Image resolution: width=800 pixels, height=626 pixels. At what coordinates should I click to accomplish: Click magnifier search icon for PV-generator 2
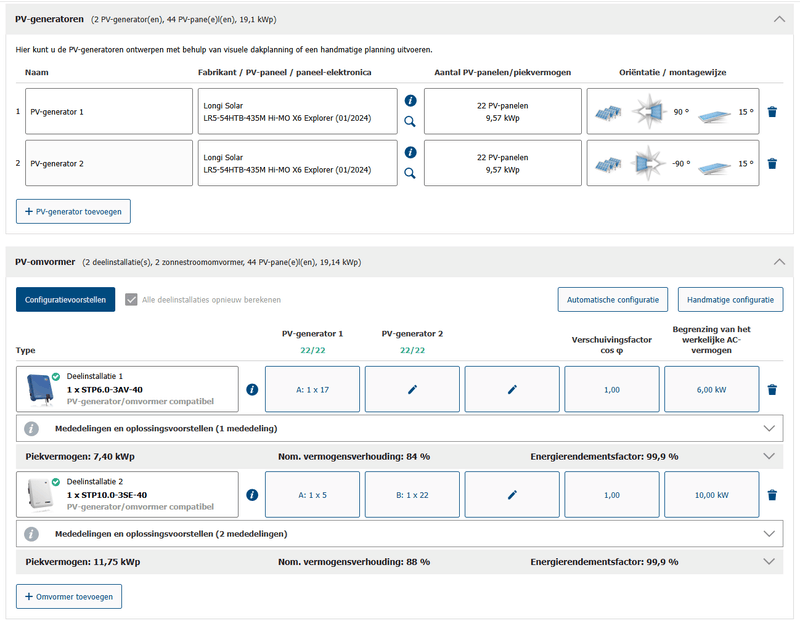pyautogui.click(x=410, y=173)
